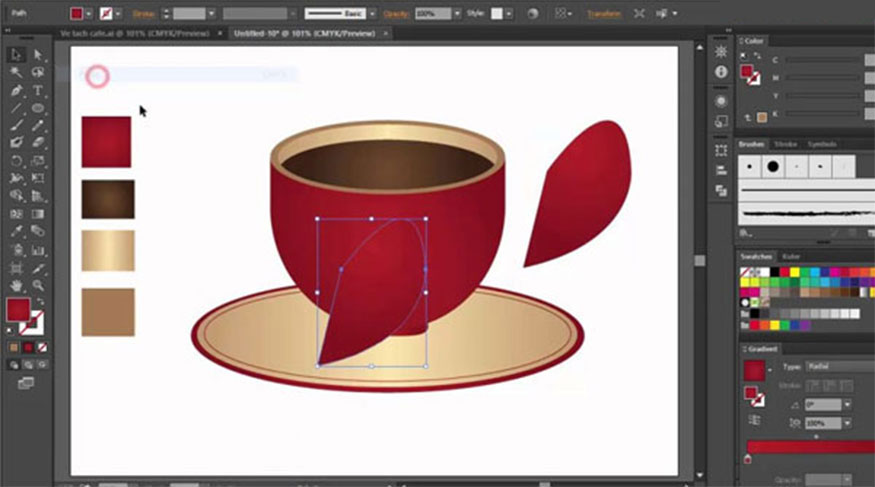This screenshot has height=487, width=875.
Task: Click the gold gradient swatch on the artboard
Action: tap(107, 252)
